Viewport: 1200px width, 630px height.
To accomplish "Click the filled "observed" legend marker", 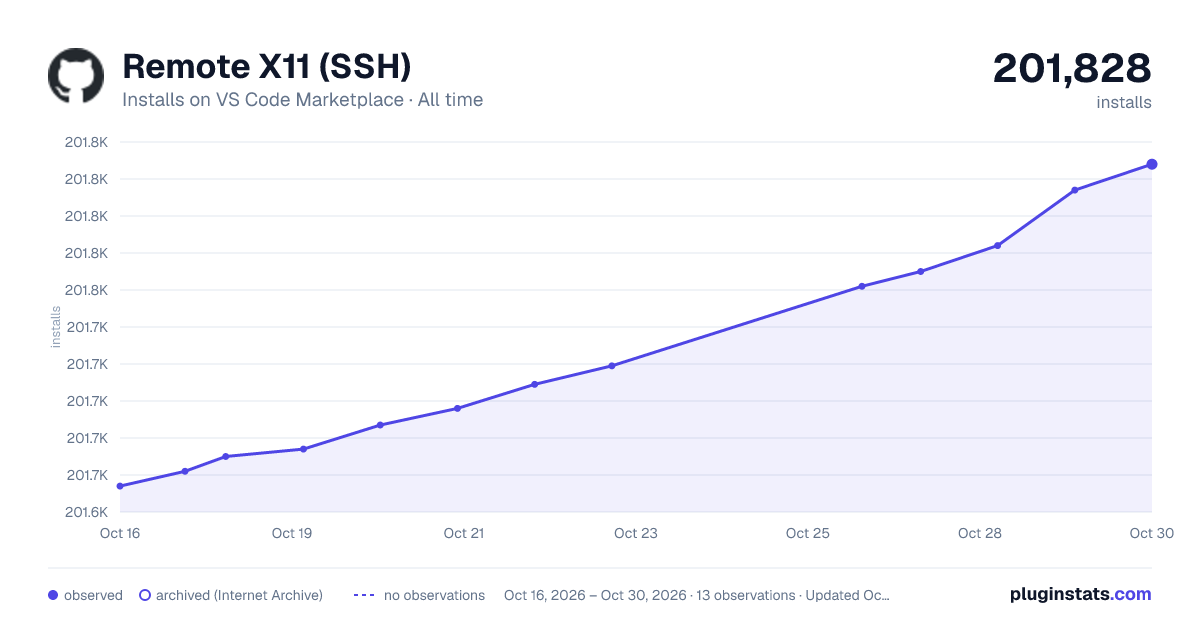I will coord(53,595).
